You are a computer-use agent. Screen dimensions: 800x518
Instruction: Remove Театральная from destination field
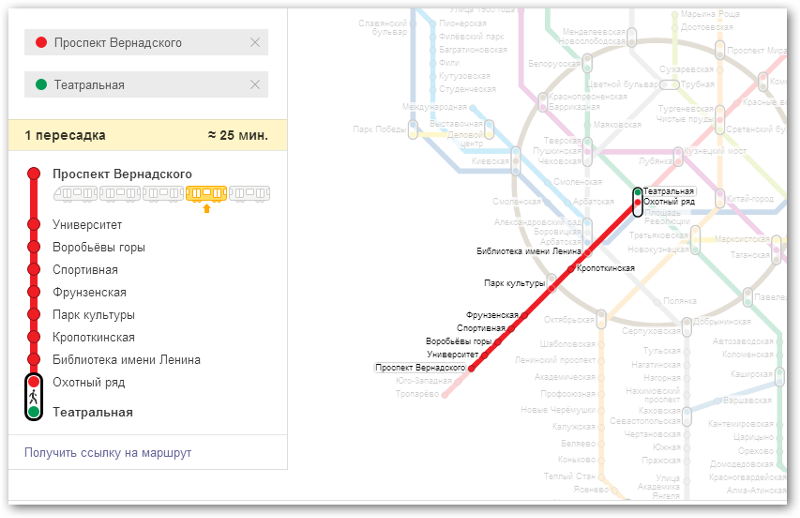[255, 85]
